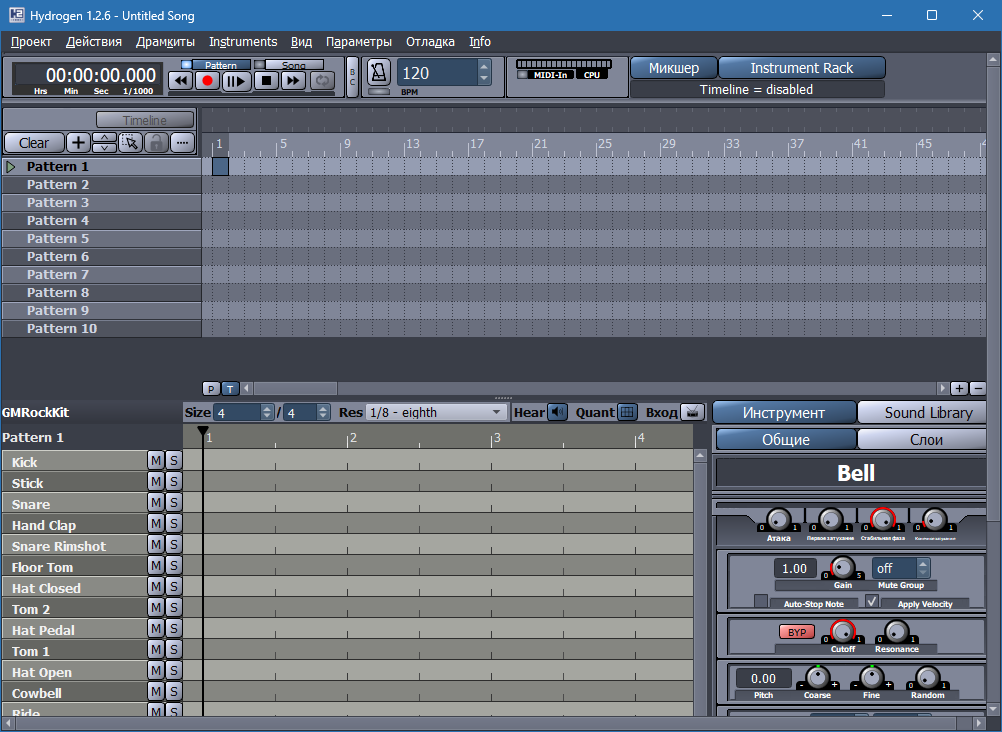Image resolution: width=1002 pixels, height=732 pixels.
Task: Toggle the Hear new notes speaker icon
Action: [558, 412]
